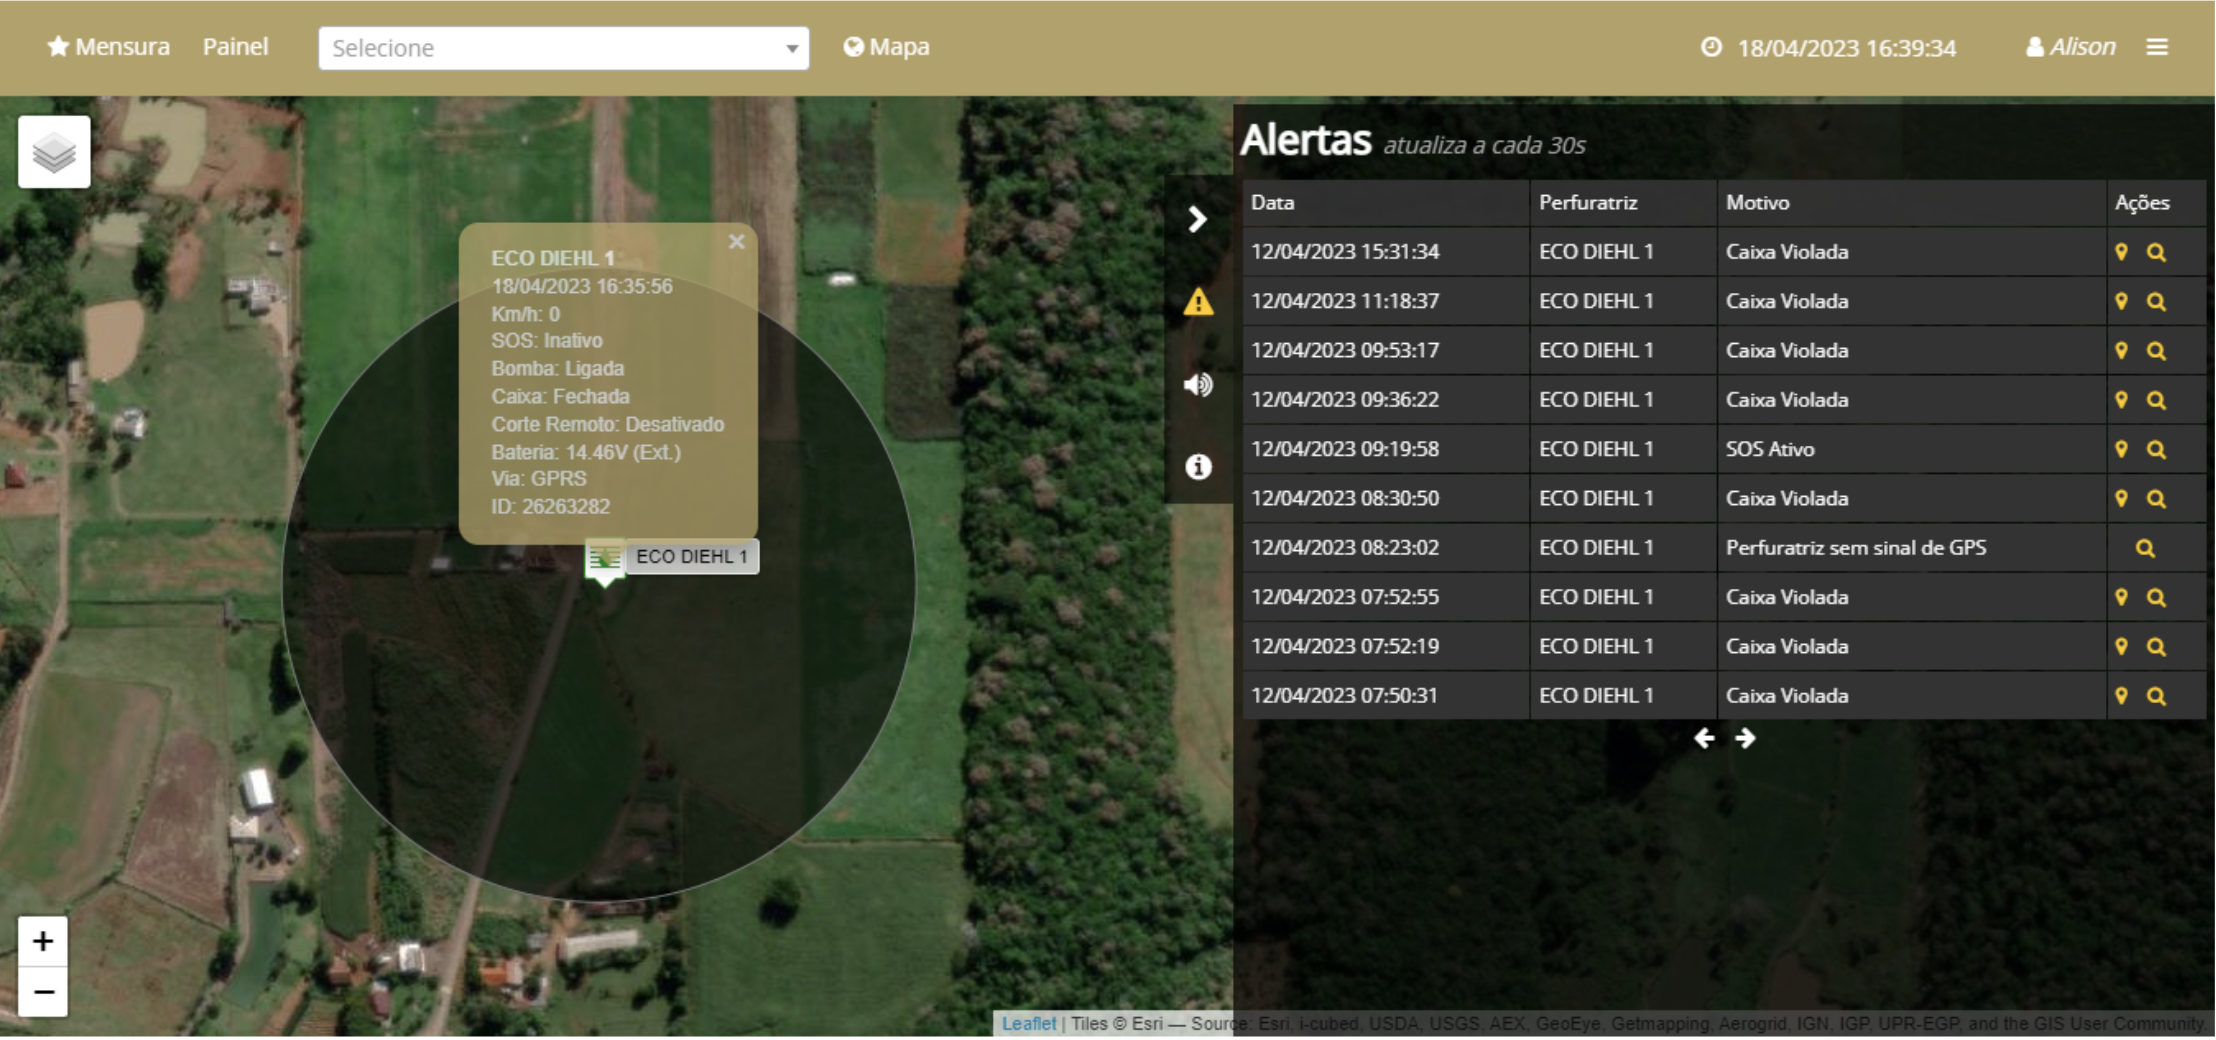The height and width of the screenshot is (1040, 2216).
Task: Go to the previous alerts page
Action: [x=1704, y=738]
